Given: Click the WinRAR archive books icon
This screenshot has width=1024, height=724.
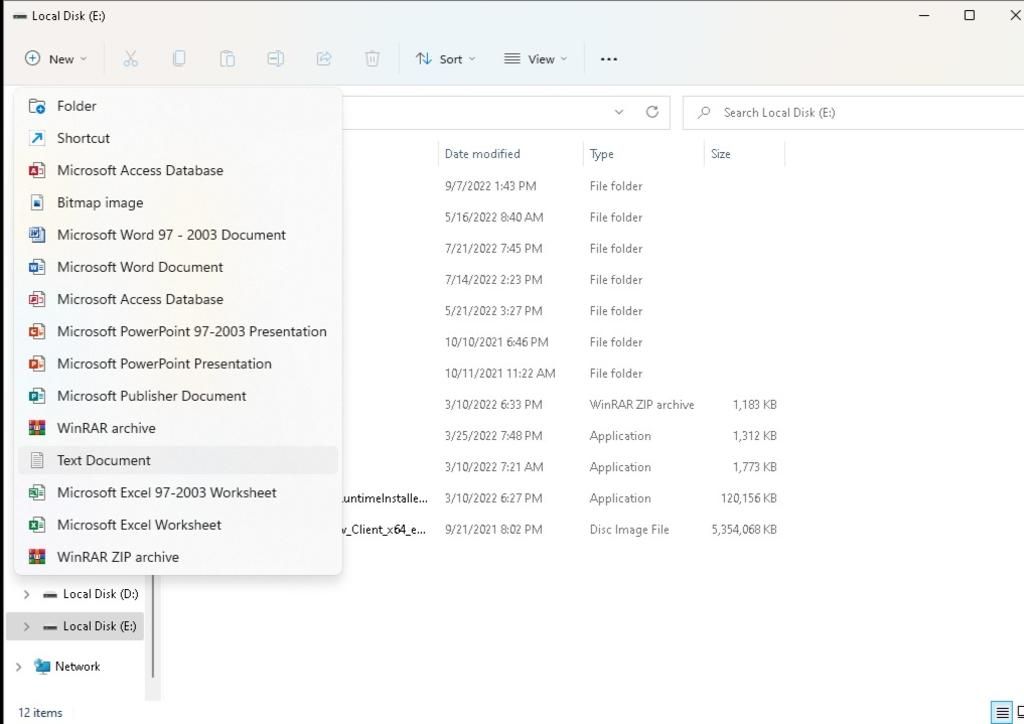Looking at the screenshot, I should coord(37,428).
